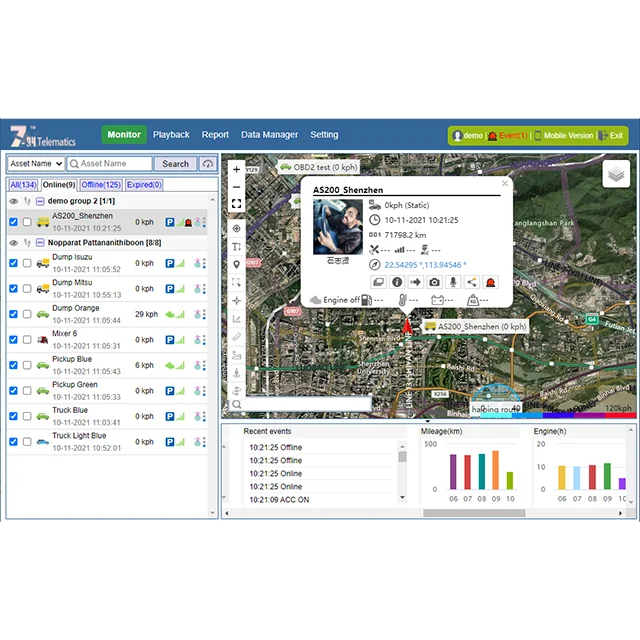Screen dimensions: 640x640
Task: Open the Monitor tab
Action: (x=124, y=135)
